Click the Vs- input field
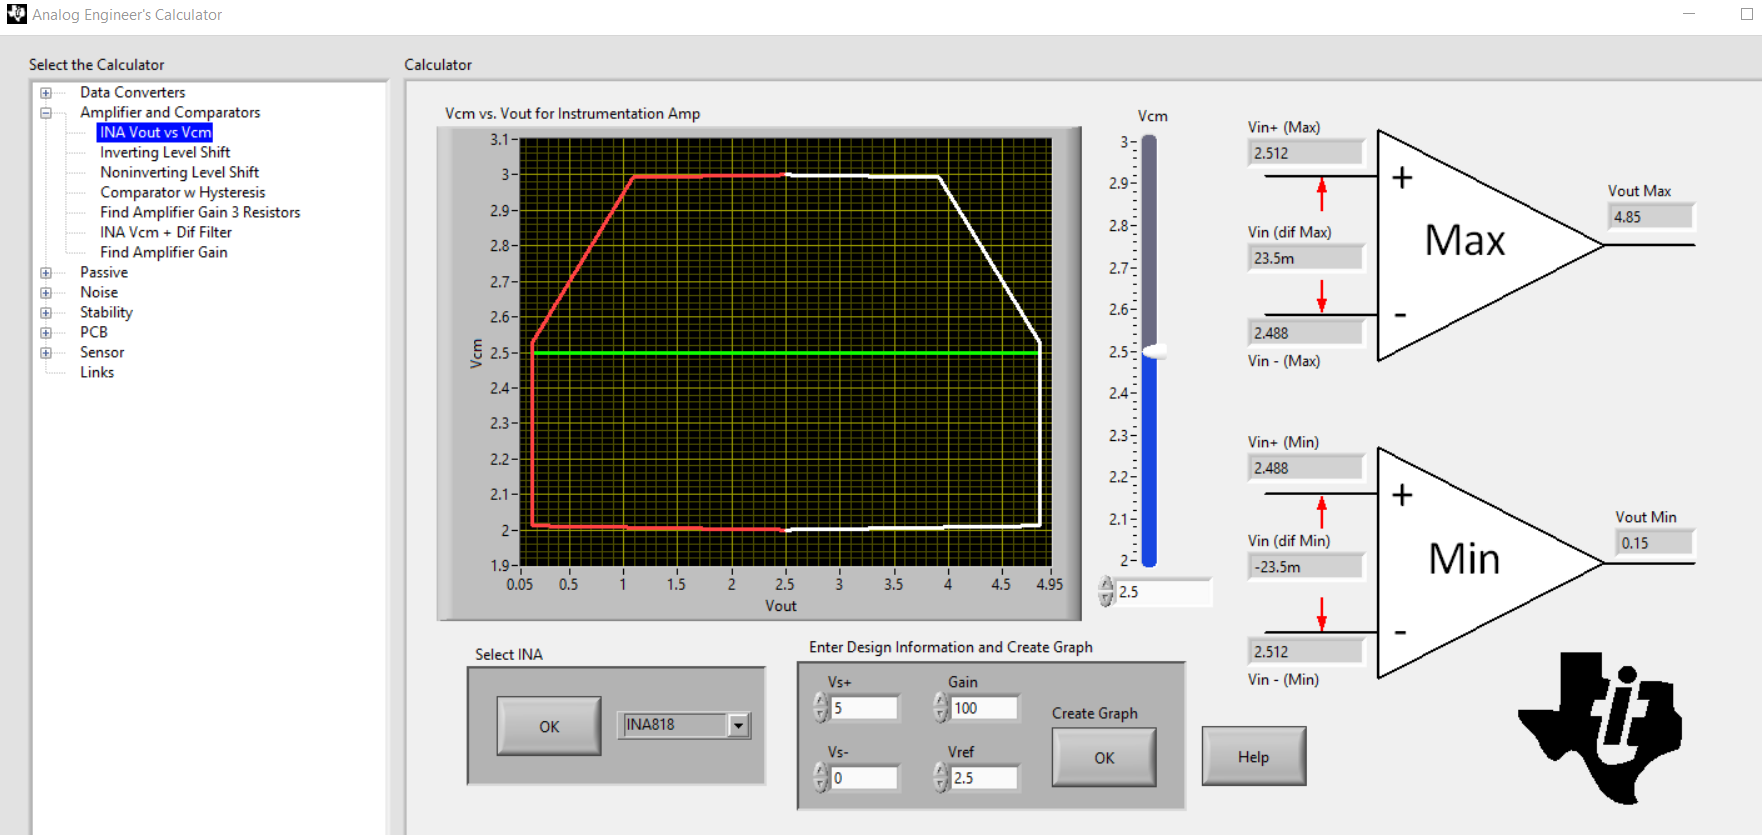This screenshot has height=835, width=1762. [864, 778]
